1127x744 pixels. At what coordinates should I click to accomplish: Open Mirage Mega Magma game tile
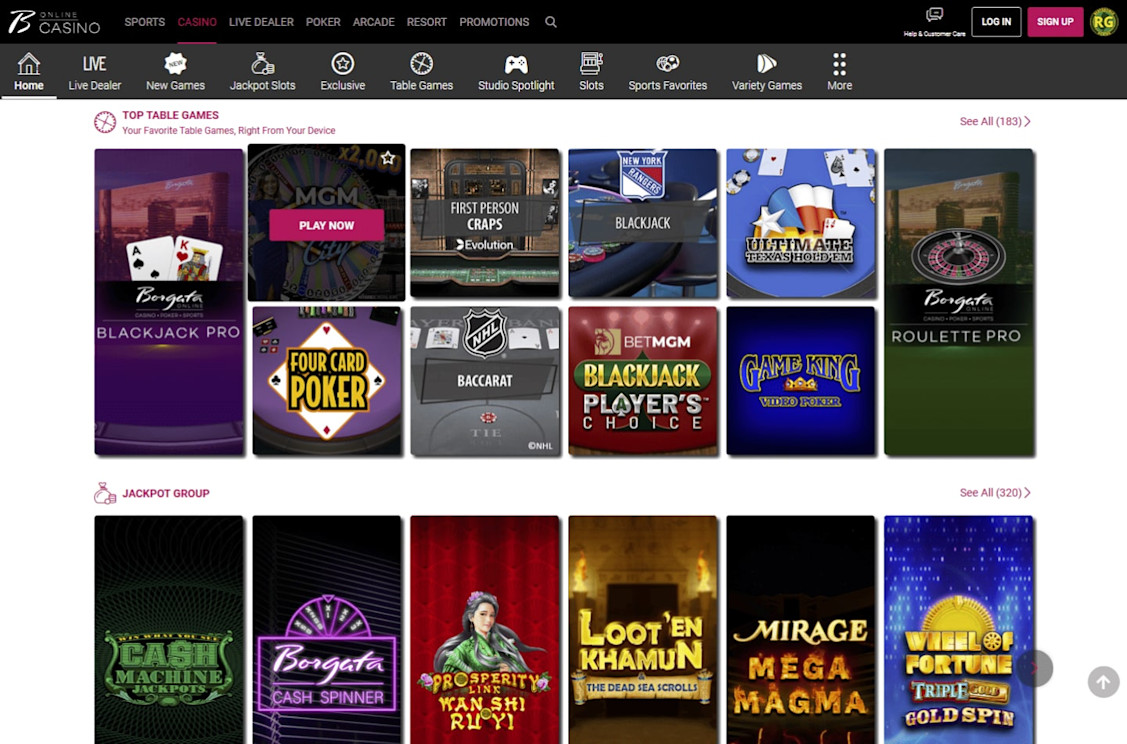(x=801, y=630)
